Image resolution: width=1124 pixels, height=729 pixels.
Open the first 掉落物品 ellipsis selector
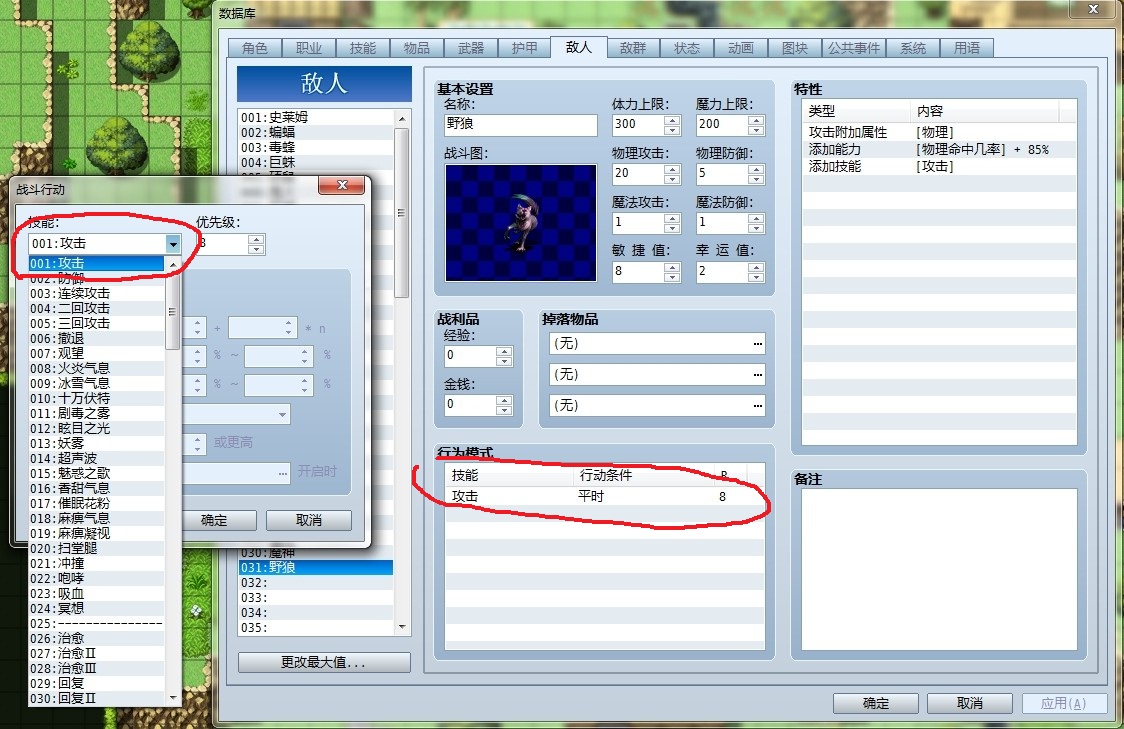click(x=758, y=344)
